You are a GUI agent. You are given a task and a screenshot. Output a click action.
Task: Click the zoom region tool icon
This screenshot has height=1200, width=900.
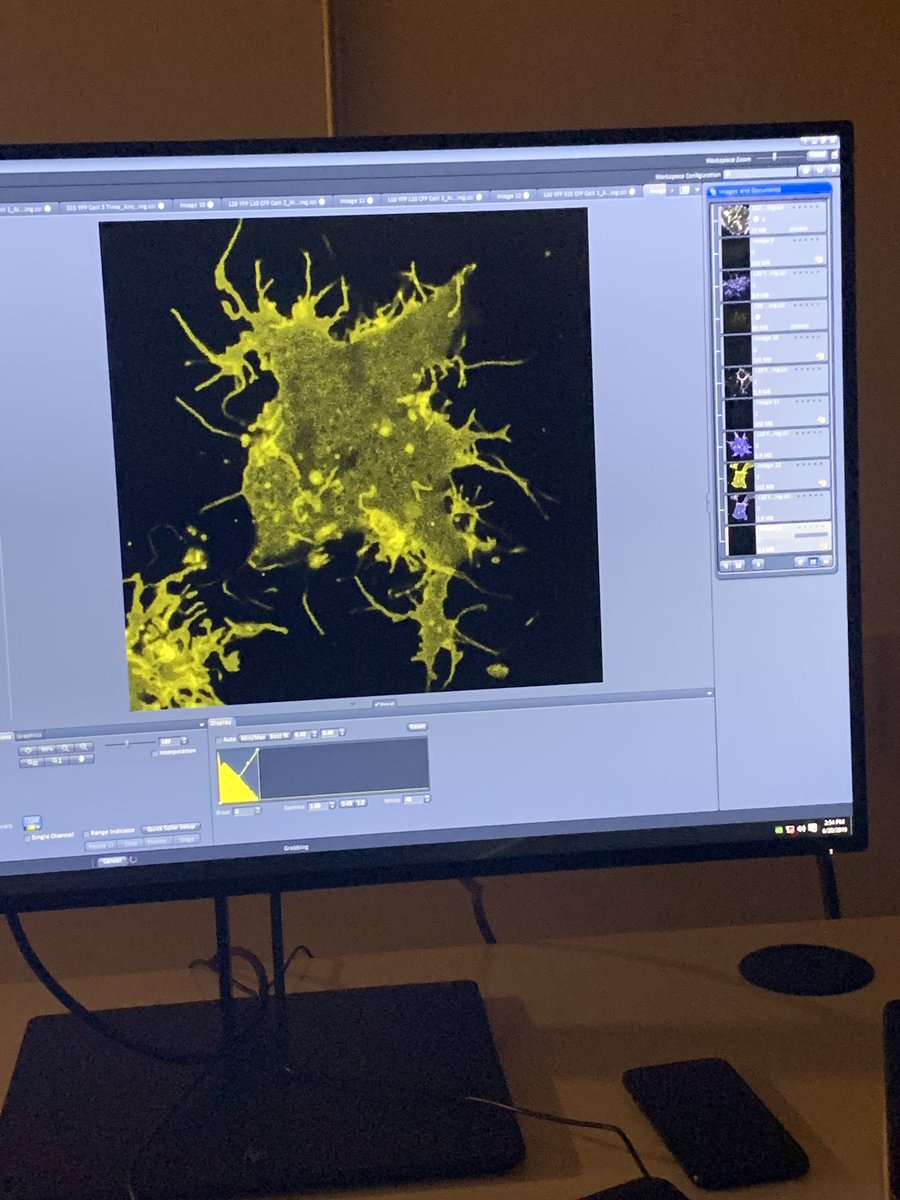(x=33, y=762)
